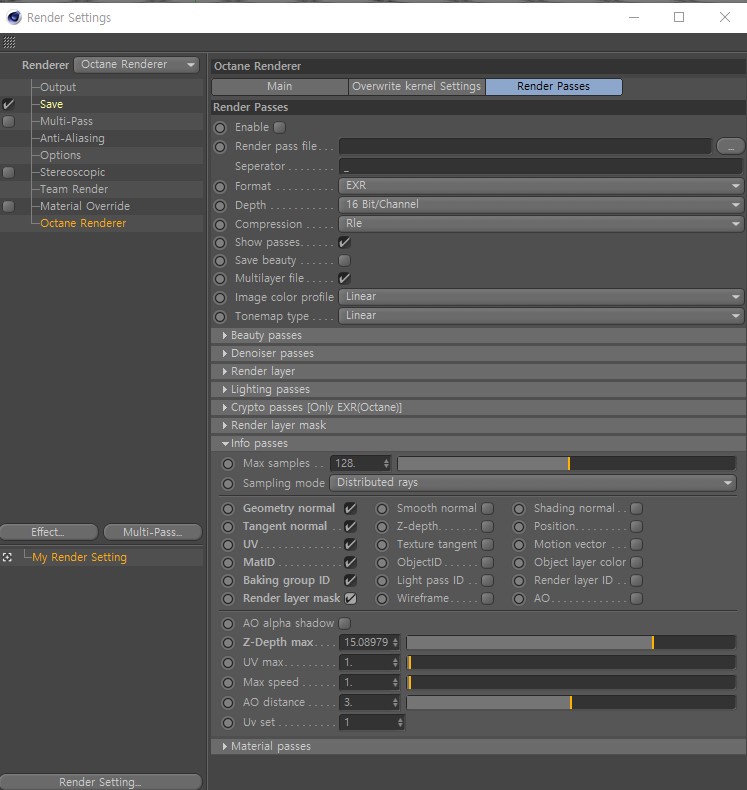
Task: Click the keyframe circle beside Geometry normal
Action: coord(228,508)
